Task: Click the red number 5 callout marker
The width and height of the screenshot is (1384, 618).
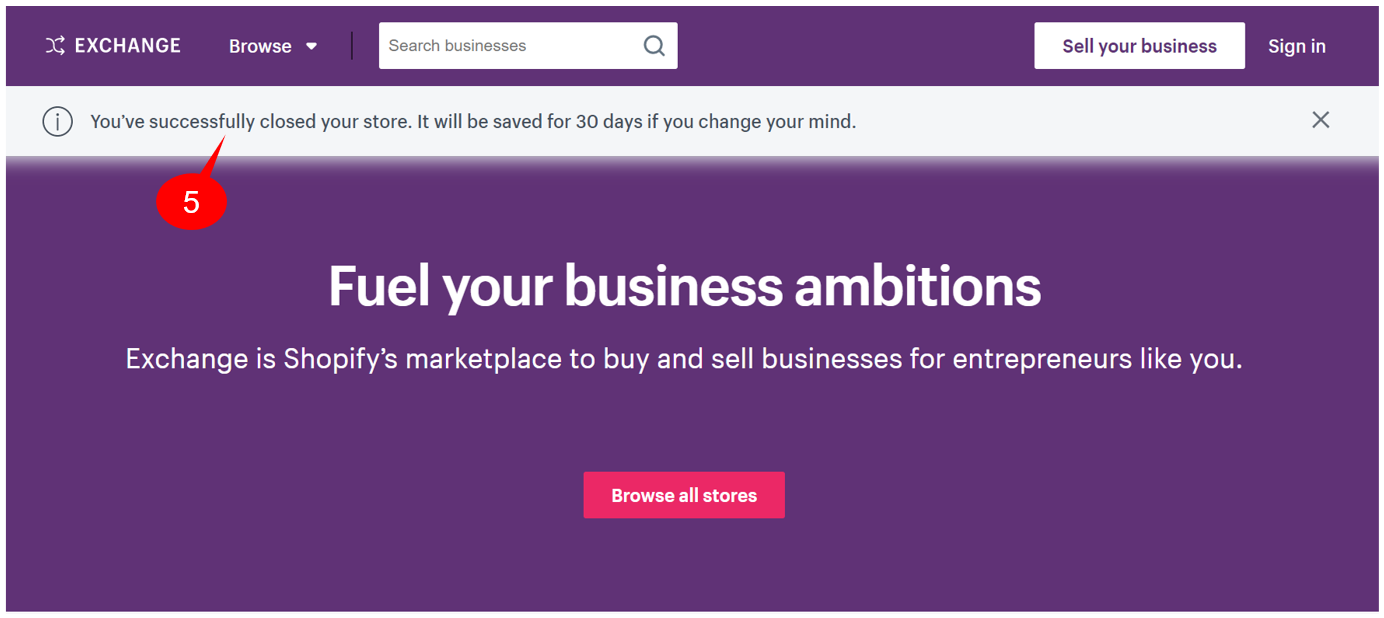Action: [x=192, y=202]
